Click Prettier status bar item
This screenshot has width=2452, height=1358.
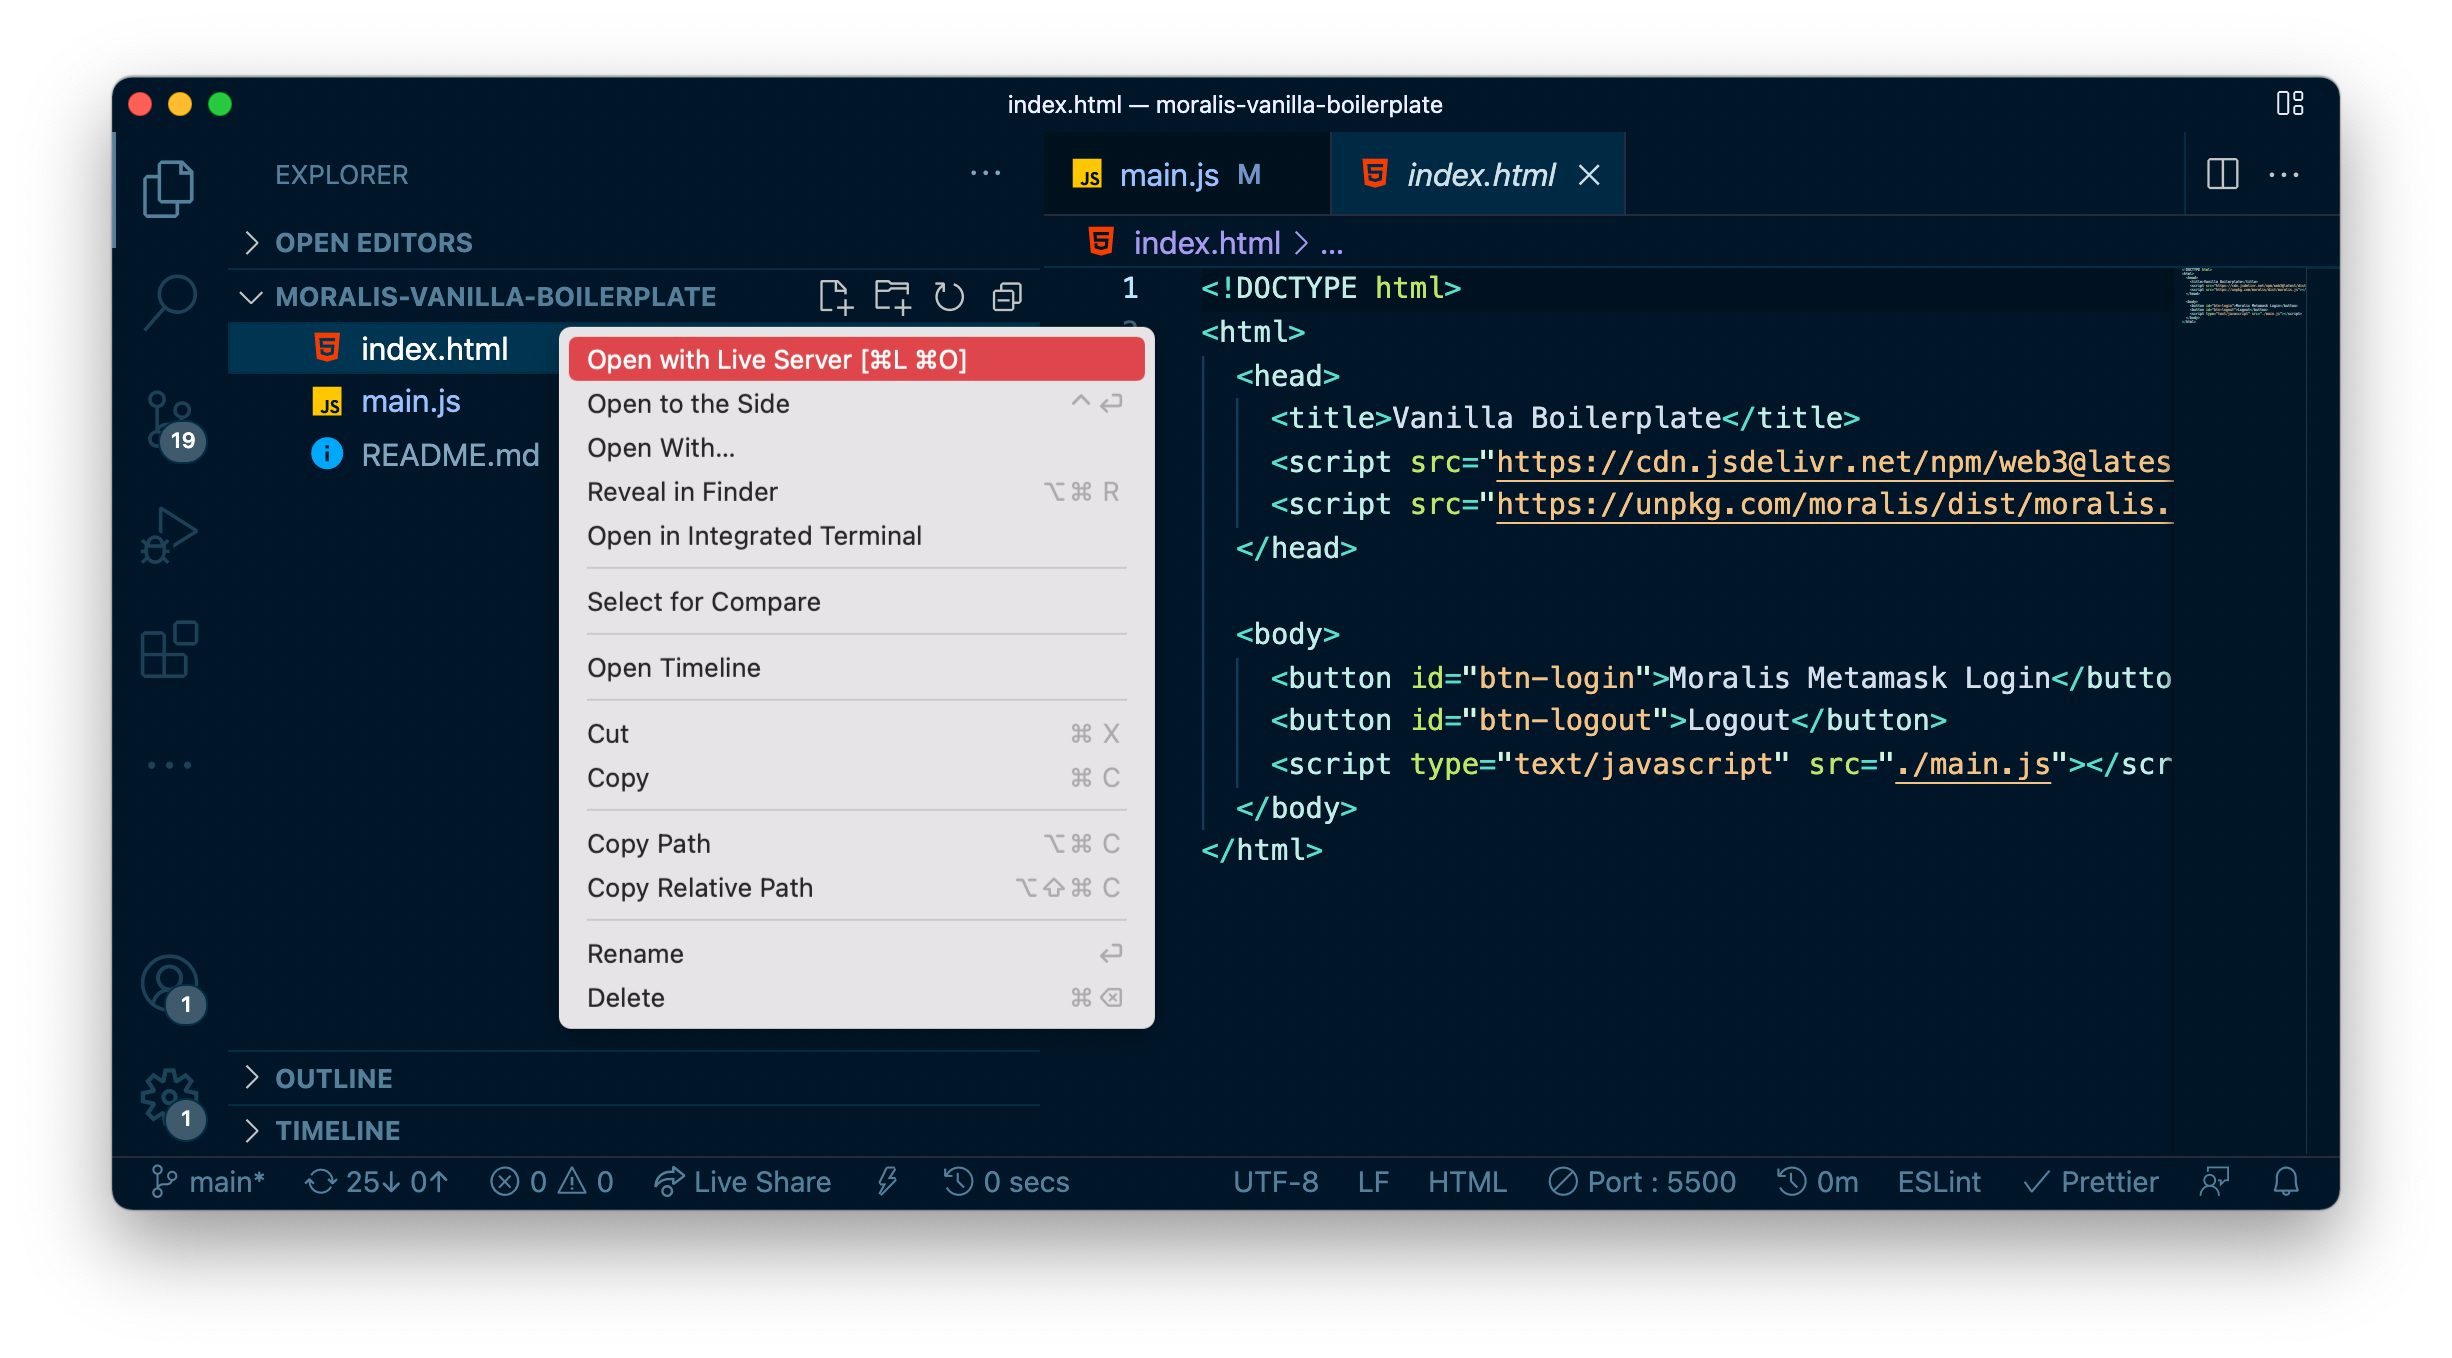(2090, 1182)
